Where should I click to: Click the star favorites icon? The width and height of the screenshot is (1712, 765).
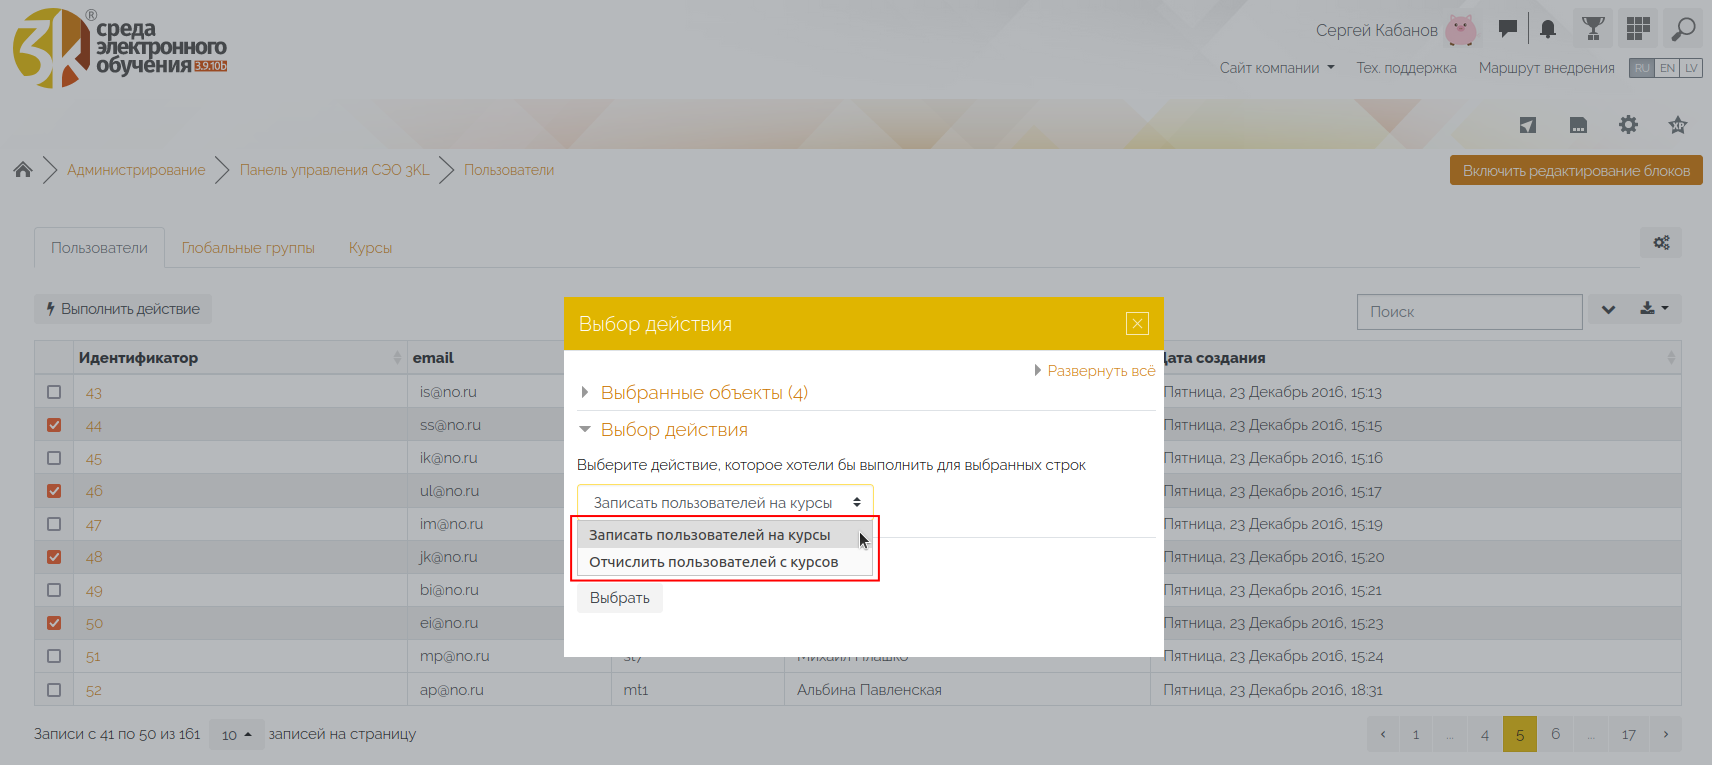pyautogui.click(x=1678, y=125)
